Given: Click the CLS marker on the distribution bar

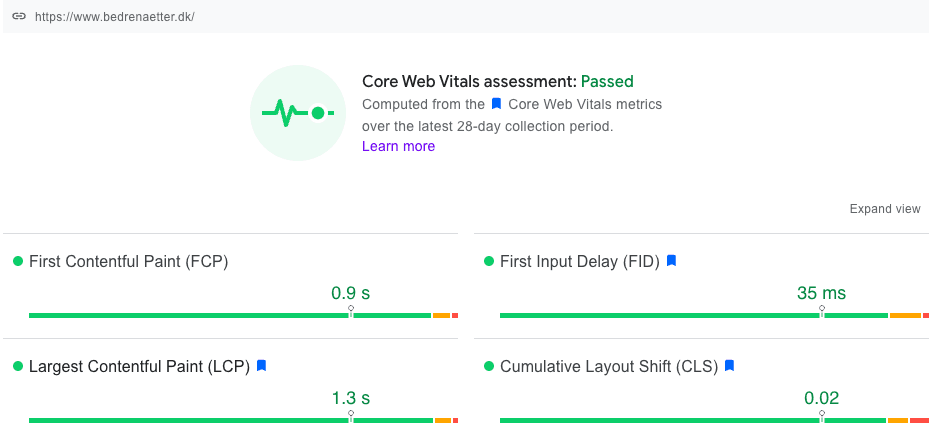Looking at the screenshot, I should [822, 416].
